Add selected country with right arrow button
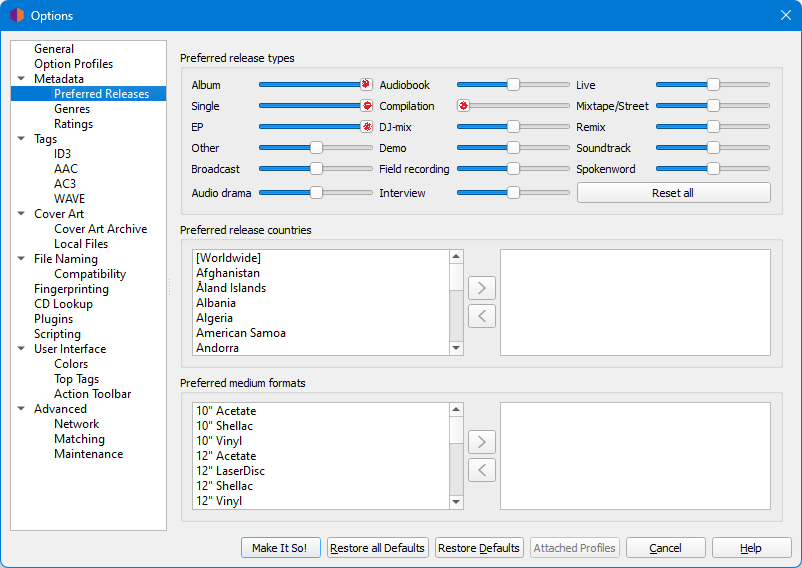 tap(482, 288)
